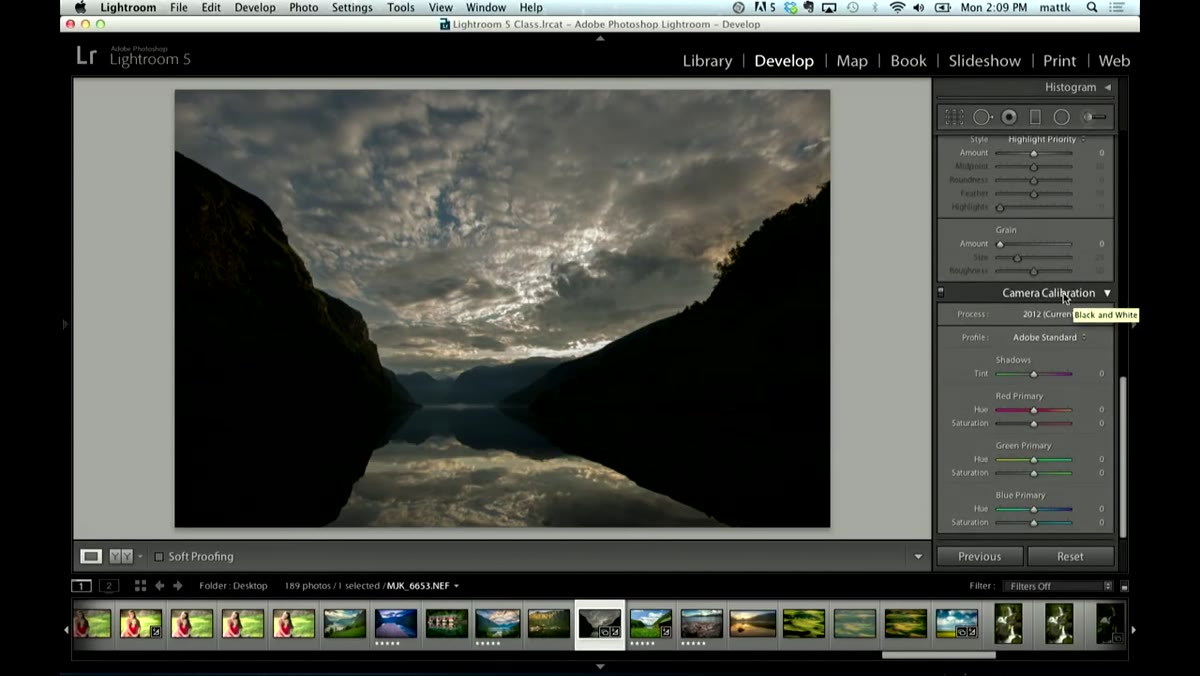
Task: Click the Bluetooth menu bar icon
Action: click(x=875, y=8)
